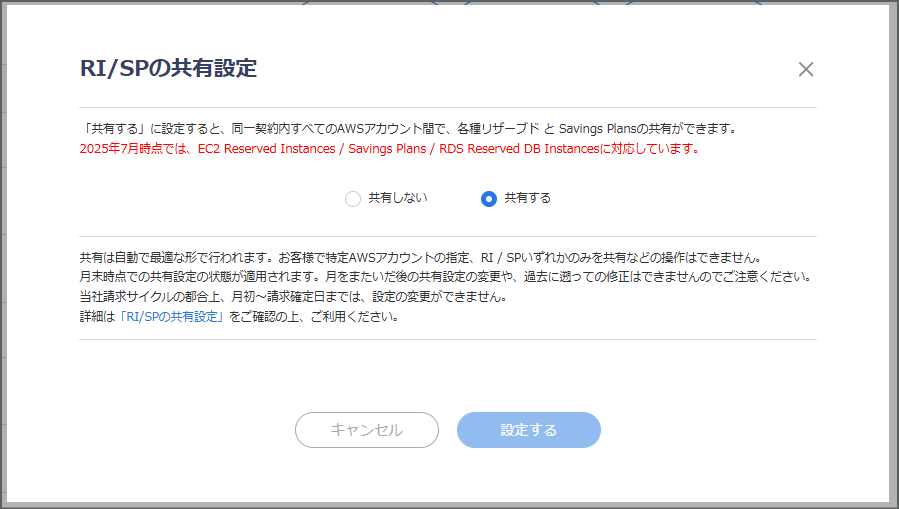Click the RI/SPの共有設定 dialog title
This screenshot has height=509, width=899.
168,68
